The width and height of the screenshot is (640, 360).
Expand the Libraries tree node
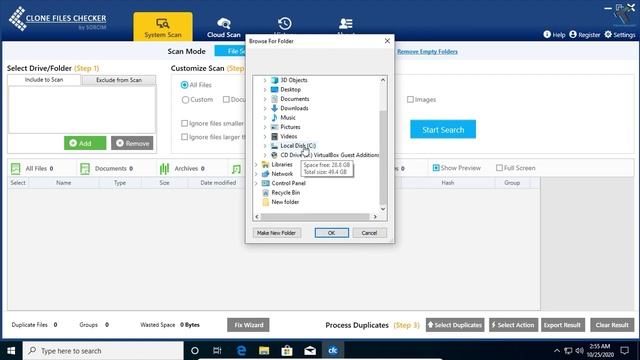[x=256, y=164]
